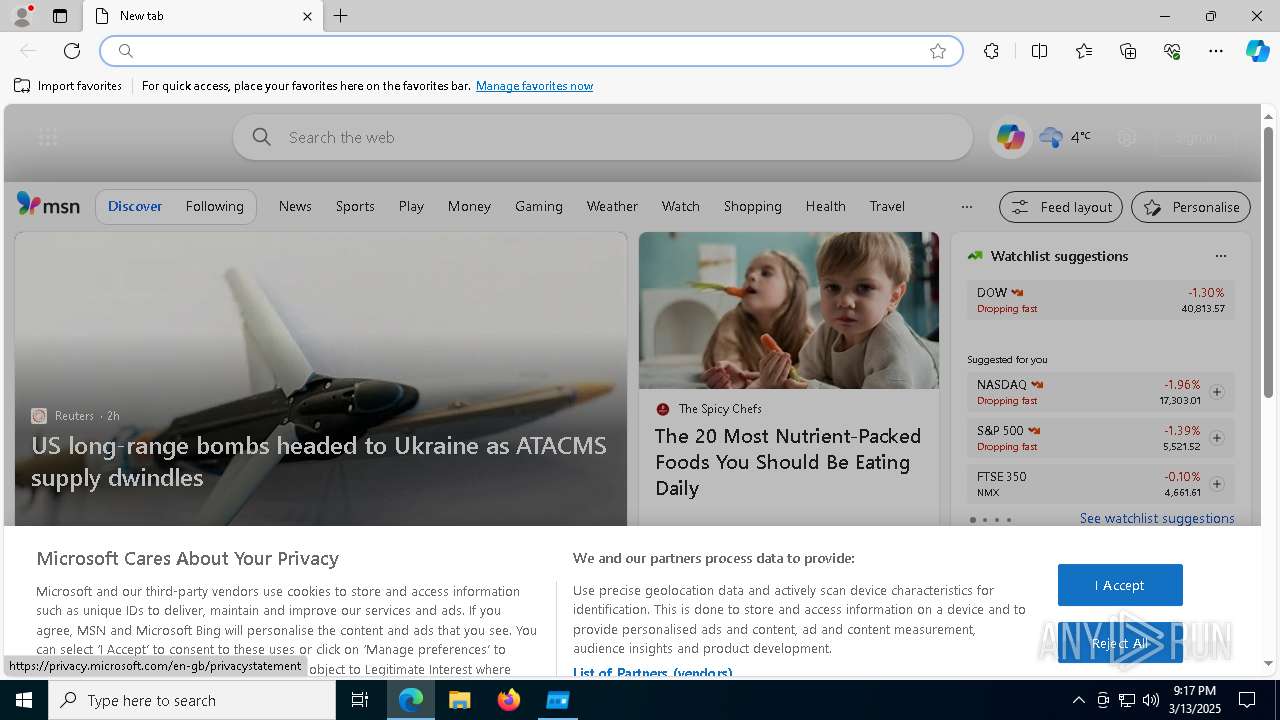
Task: Open File Explorer from the taskbar
Action: 459,700
